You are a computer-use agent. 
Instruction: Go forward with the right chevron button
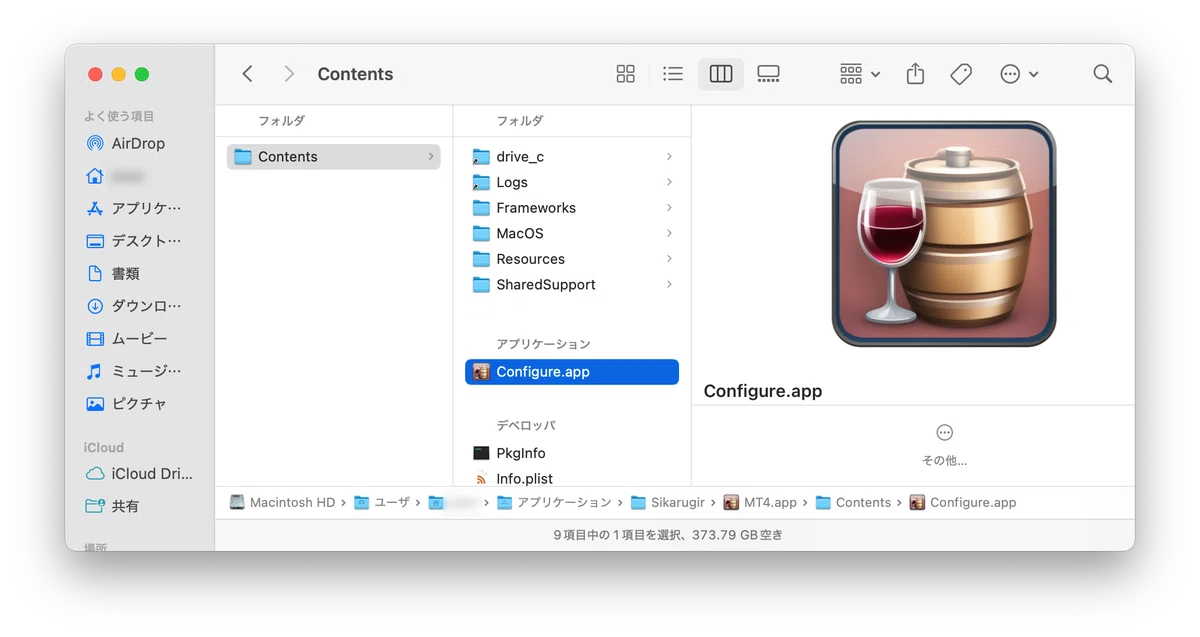coord(289,74)
